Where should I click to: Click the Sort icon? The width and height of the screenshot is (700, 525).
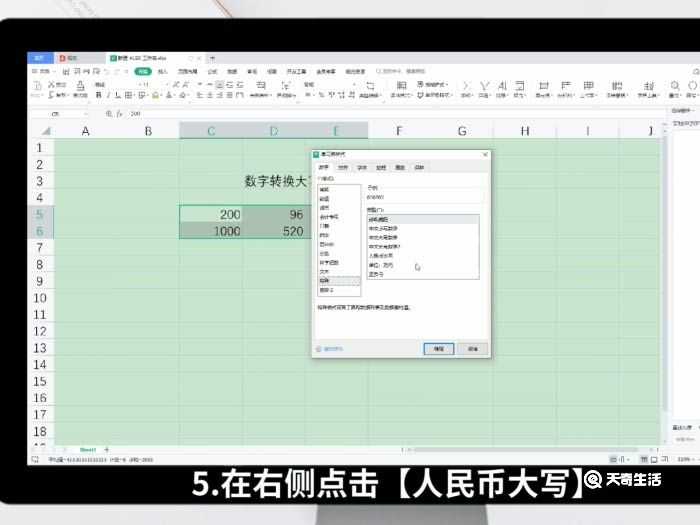[x=502, y=85]
